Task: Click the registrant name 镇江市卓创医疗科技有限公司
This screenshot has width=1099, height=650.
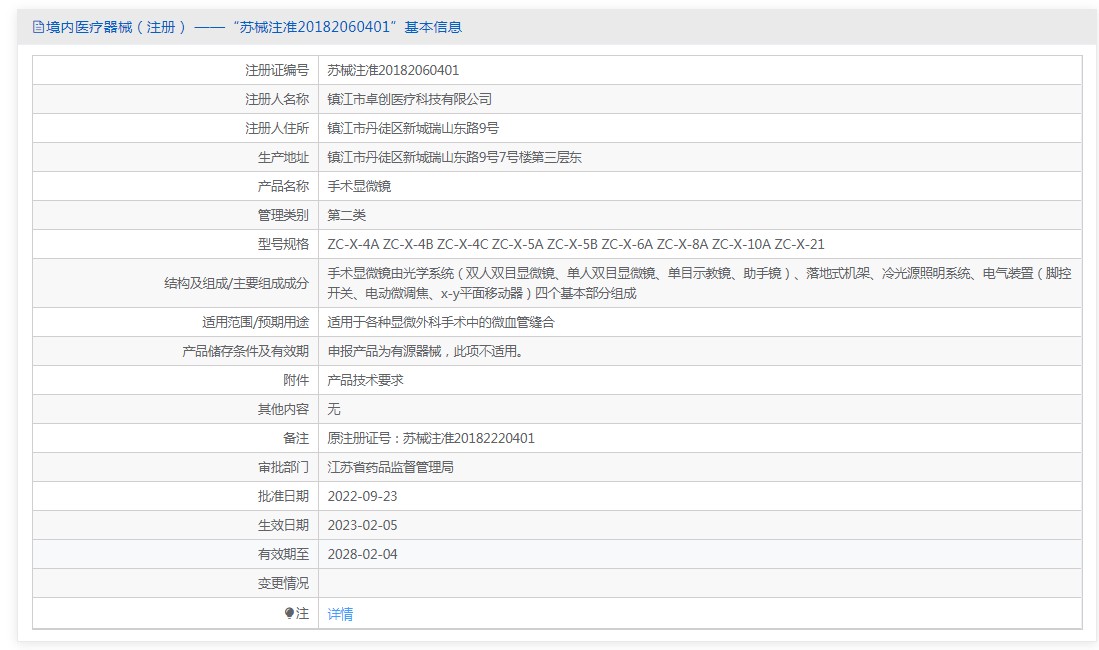Action: click(x=409, y=100)
